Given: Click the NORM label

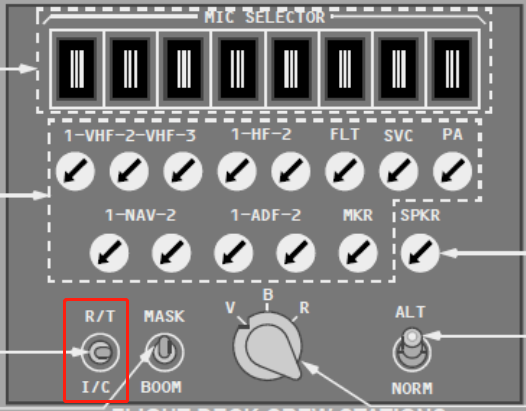Looking at the screenshot, I should tap(412, 389).
